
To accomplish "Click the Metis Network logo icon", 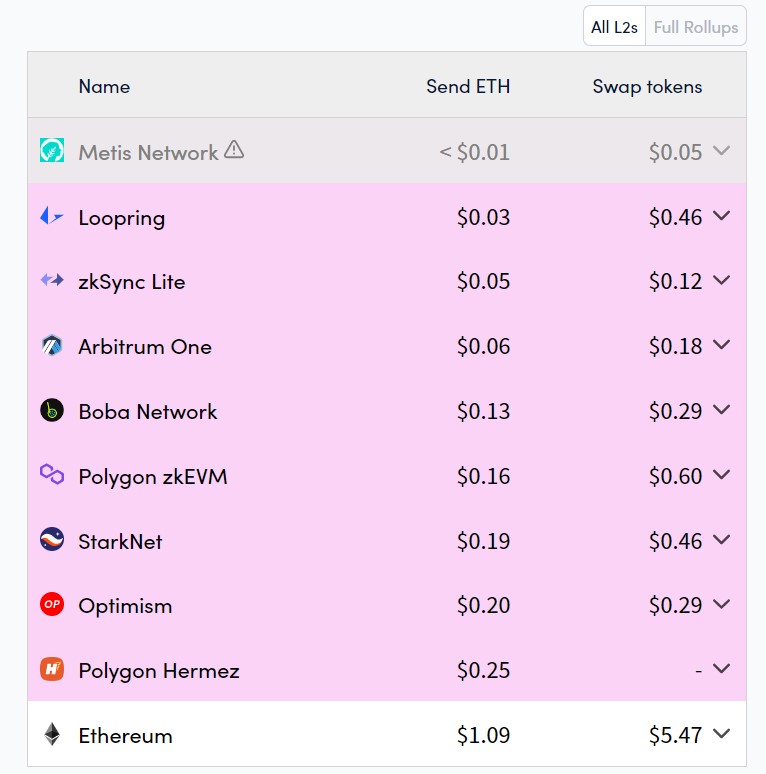I will click(52, 150).
